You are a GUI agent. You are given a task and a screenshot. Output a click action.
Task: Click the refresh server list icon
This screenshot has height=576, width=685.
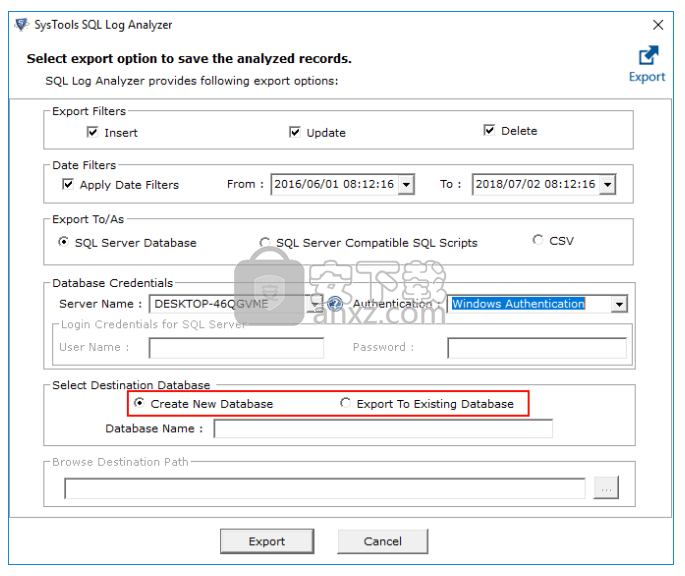335,303
